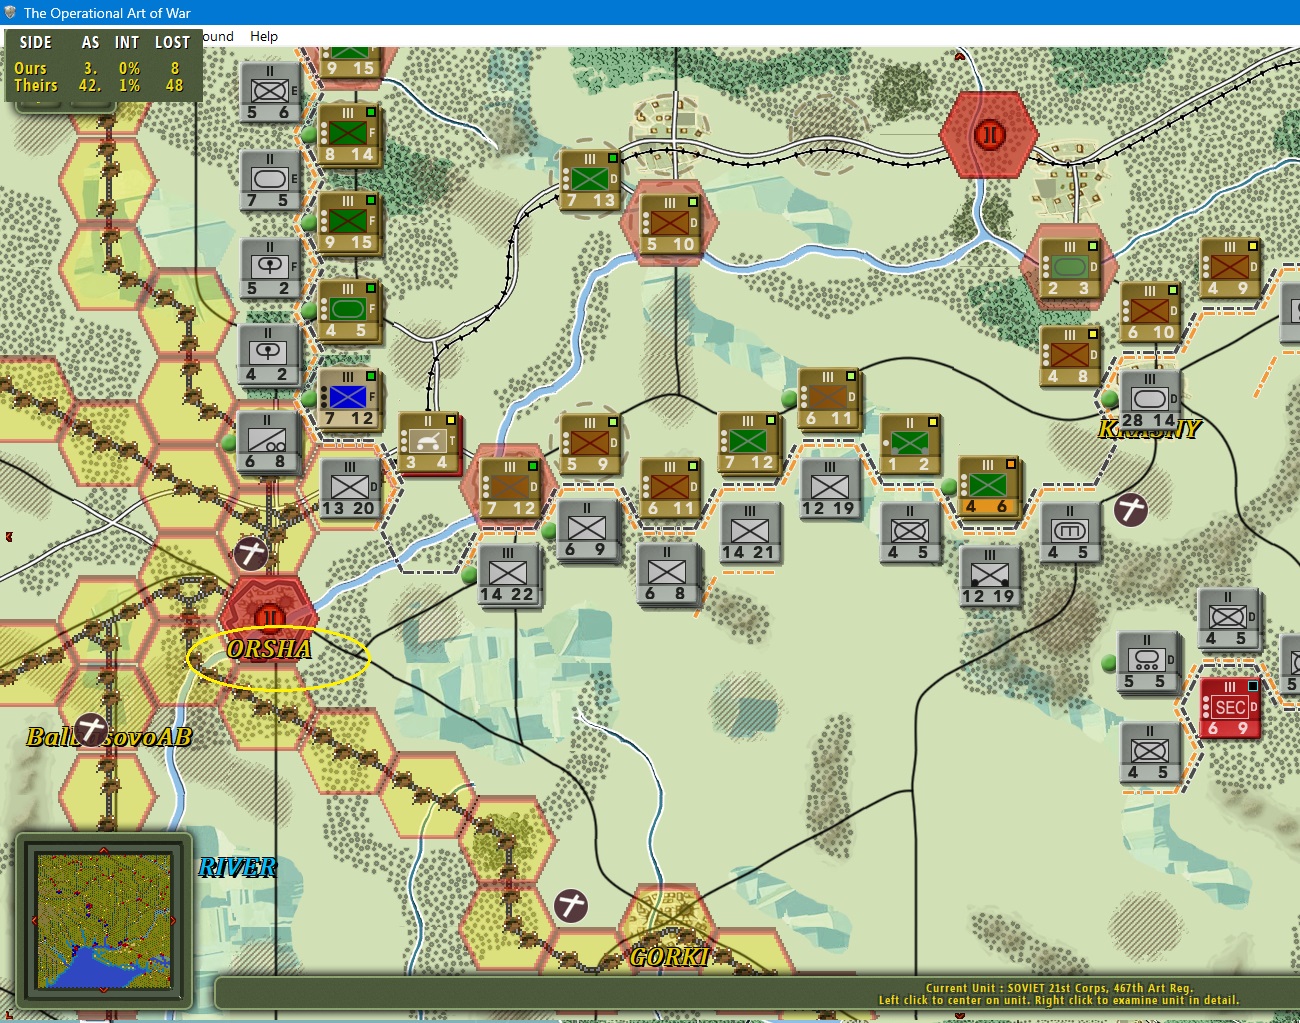Viewport: 1300px width, 1023px height.
Task: Select the gray unit rated 5 5
Action: tap(1147, 662)
